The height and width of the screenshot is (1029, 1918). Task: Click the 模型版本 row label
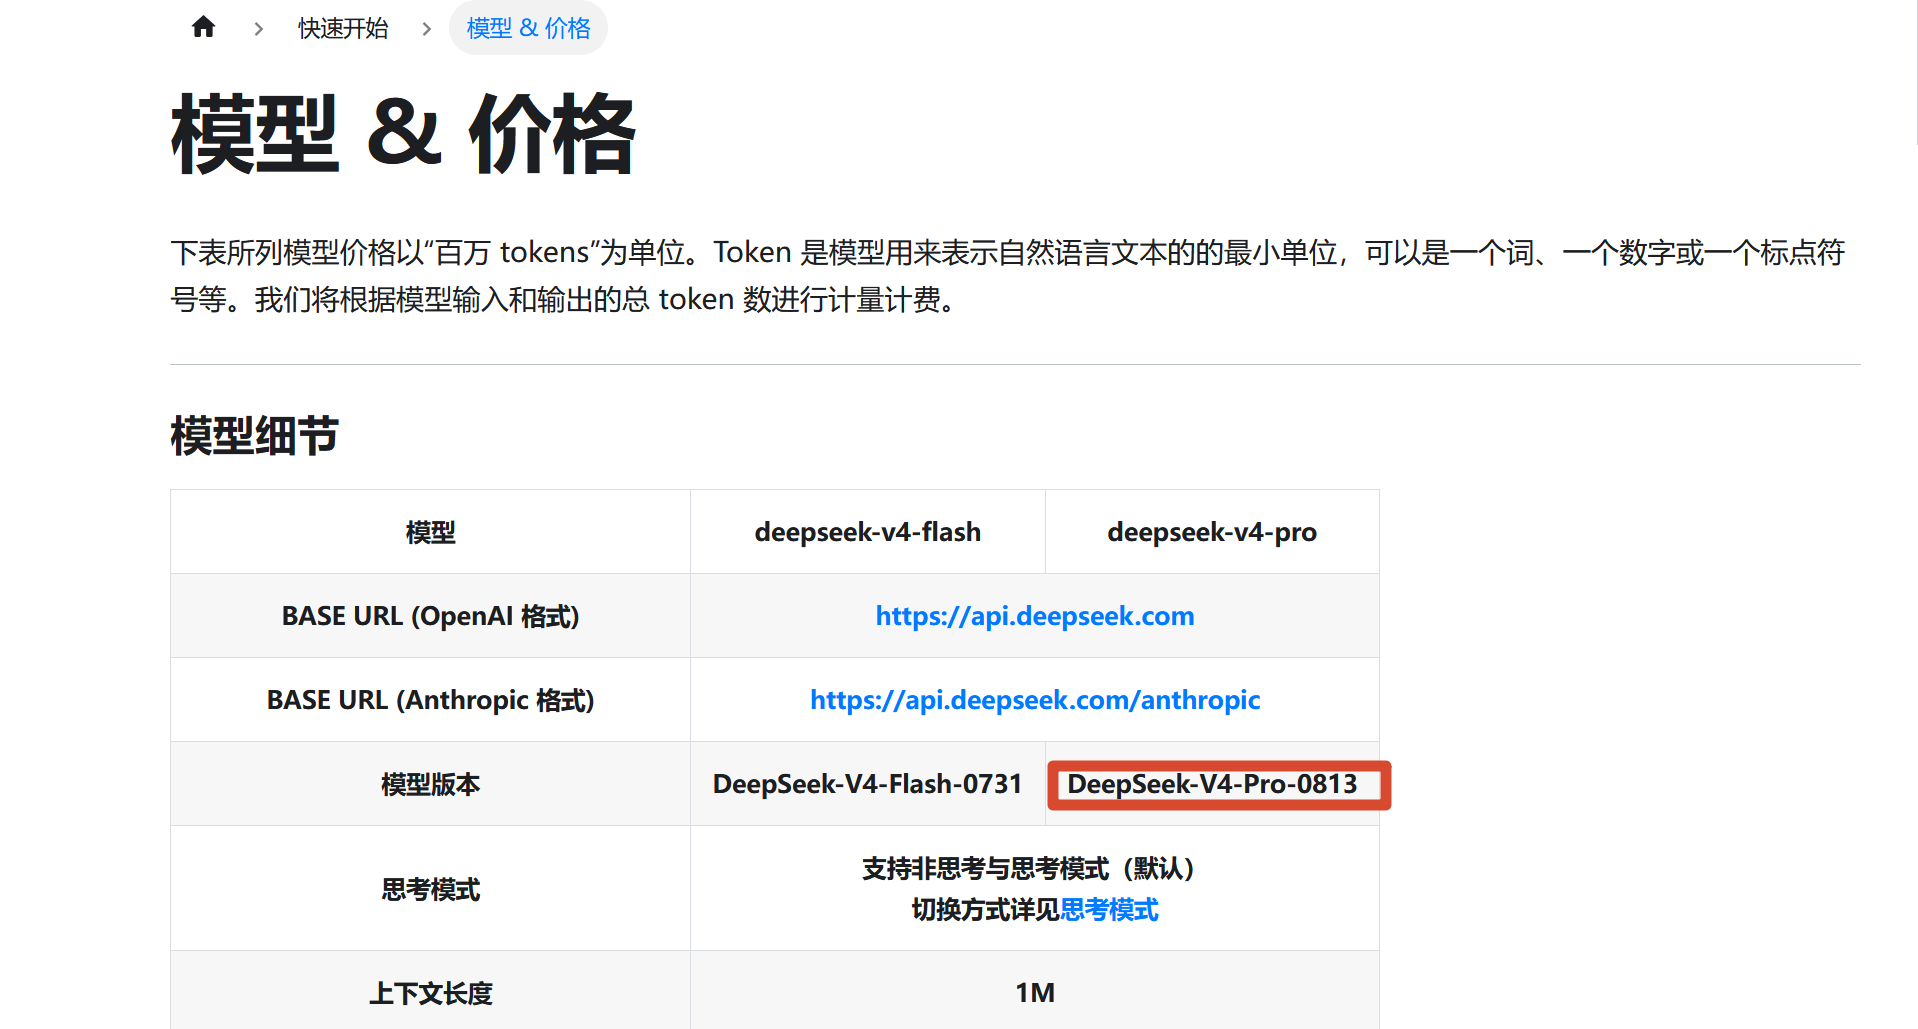431,784
